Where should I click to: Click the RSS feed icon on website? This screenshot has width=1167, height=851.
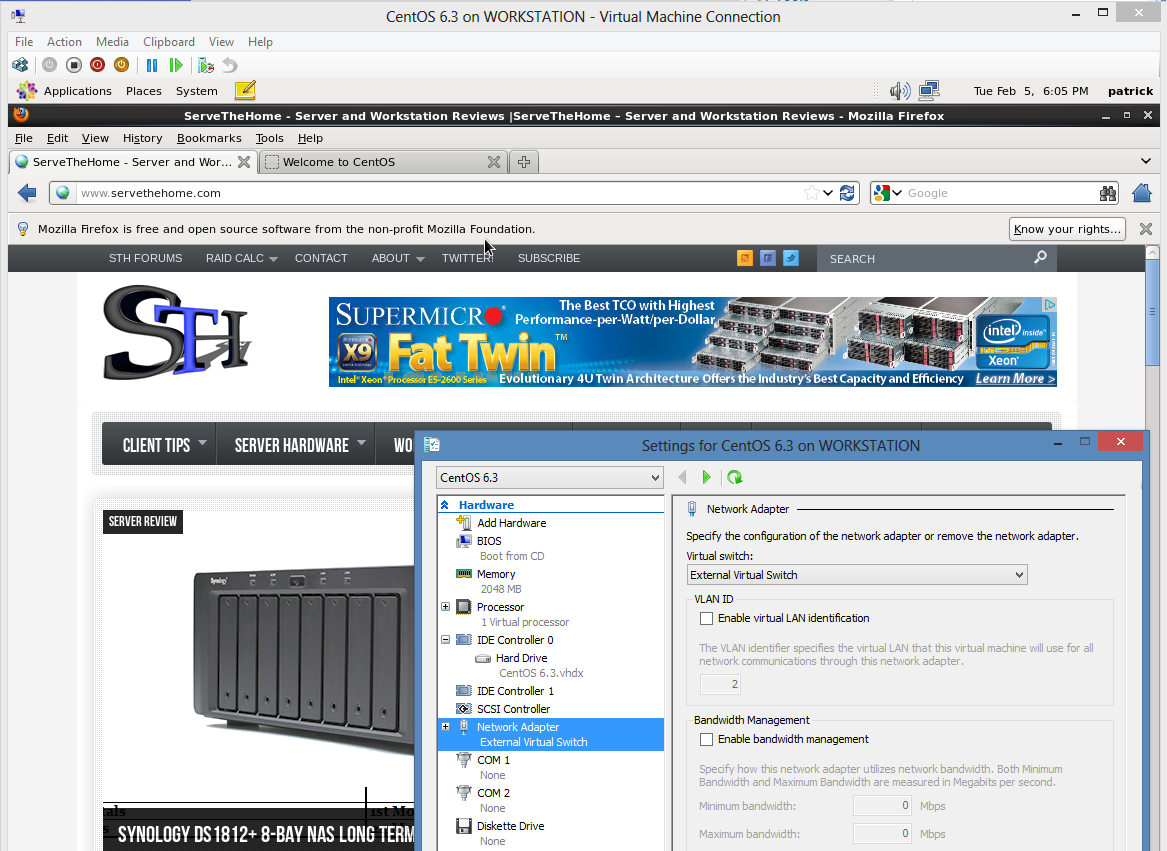click(x=744, y=258)
